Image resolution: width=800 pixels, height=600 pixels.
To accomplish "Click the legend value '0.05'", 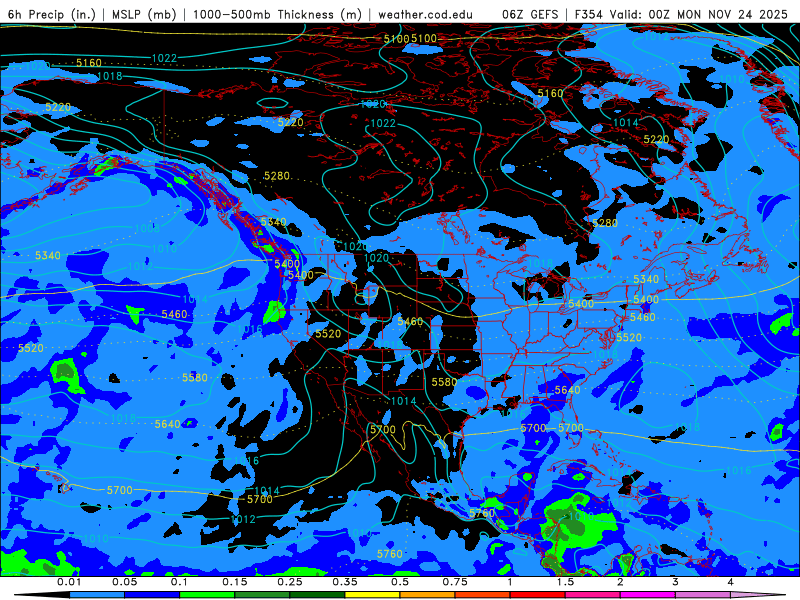I will pos(124,582).
